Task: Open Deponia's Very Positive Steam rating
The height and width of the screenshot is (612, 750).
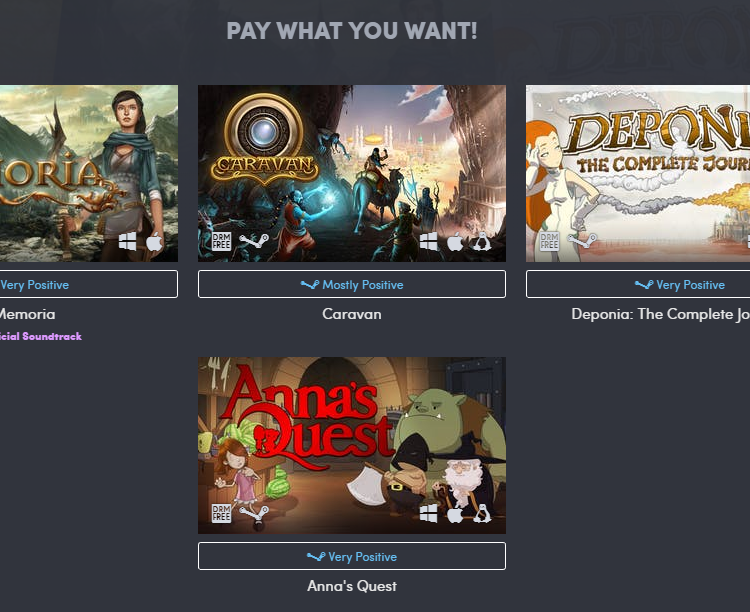Action: point(638,284)
